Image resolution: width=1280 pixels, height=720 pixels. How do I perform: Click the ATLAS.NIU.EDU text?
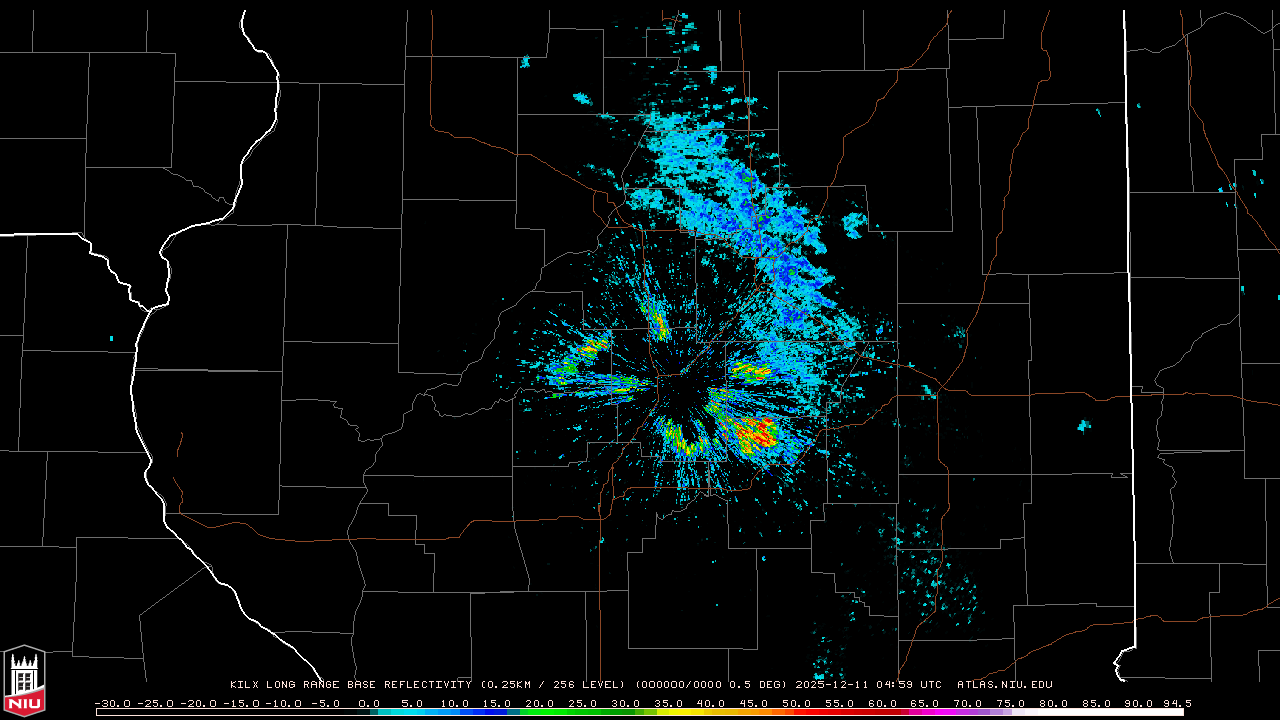tap(1004, 685)
